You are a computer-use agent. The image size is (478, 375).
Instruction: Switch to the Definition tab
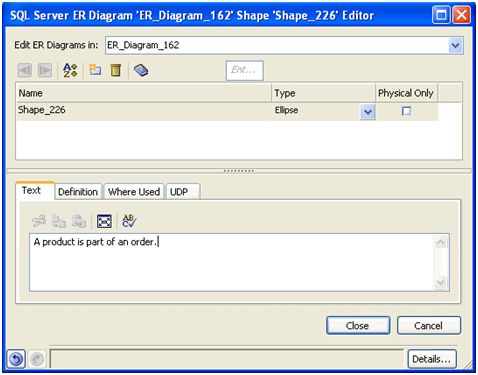[78, 192]
